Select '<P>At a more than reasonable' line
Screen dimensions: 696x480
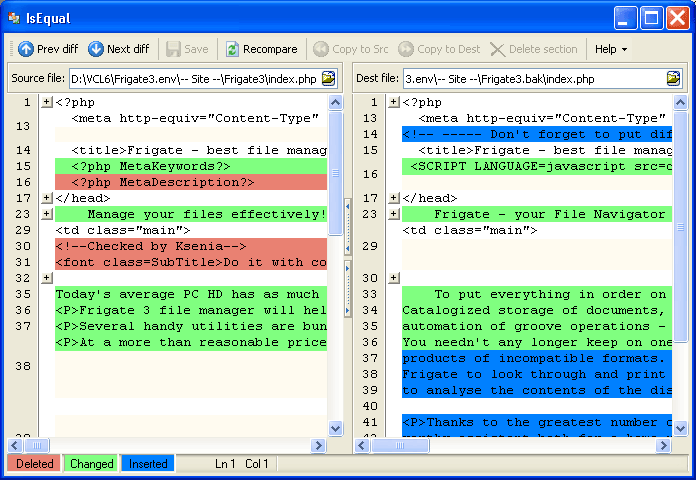(191, 342)
